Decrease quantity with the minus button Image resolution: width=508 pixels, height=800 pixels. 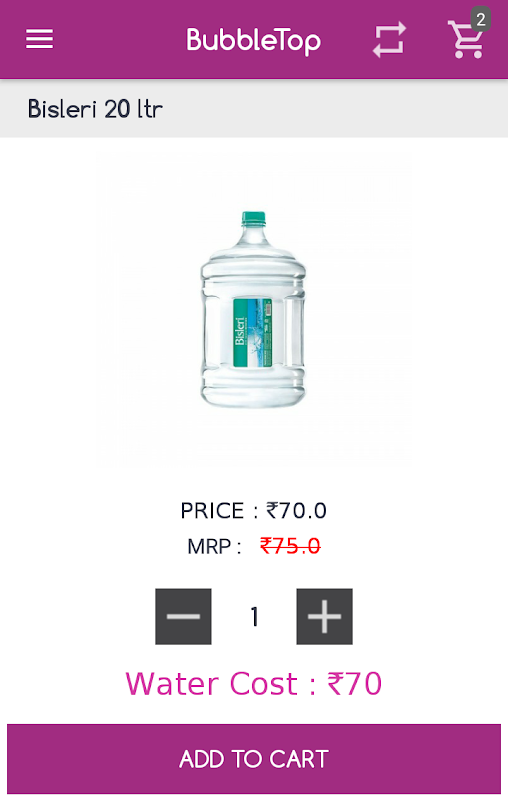point(183,616)
